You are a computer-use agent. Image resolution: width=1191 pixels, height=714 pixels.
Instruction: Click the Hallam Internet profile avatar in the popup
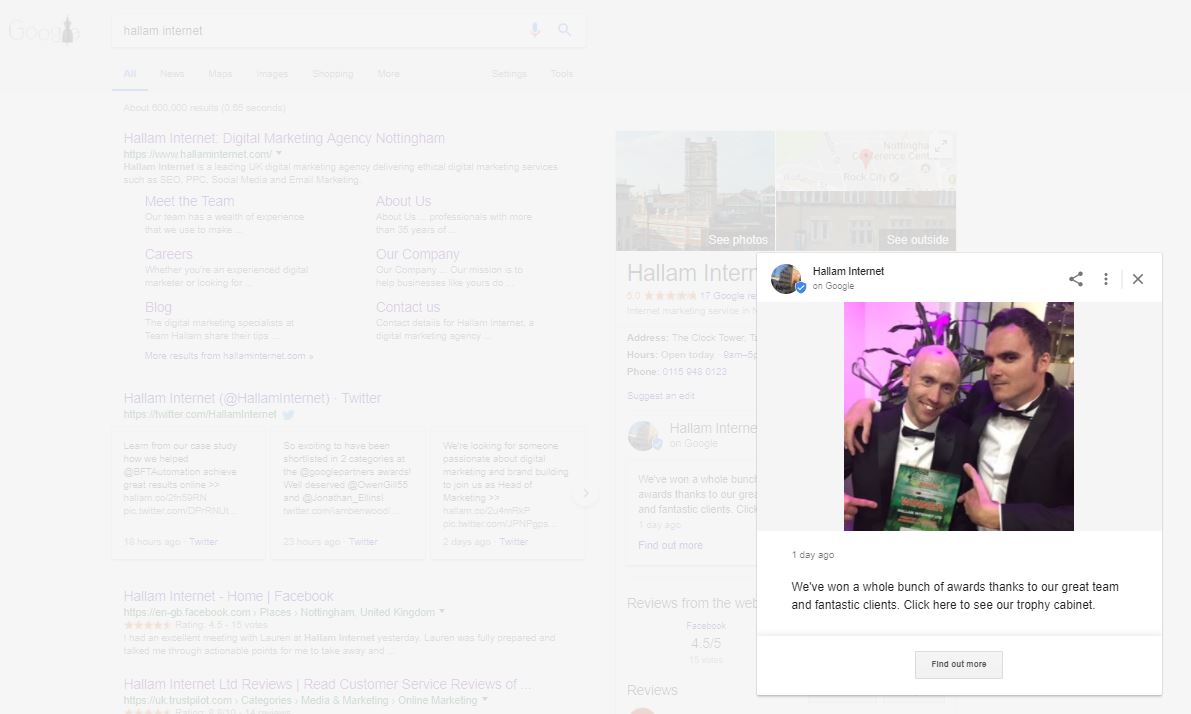click(787, 279)
